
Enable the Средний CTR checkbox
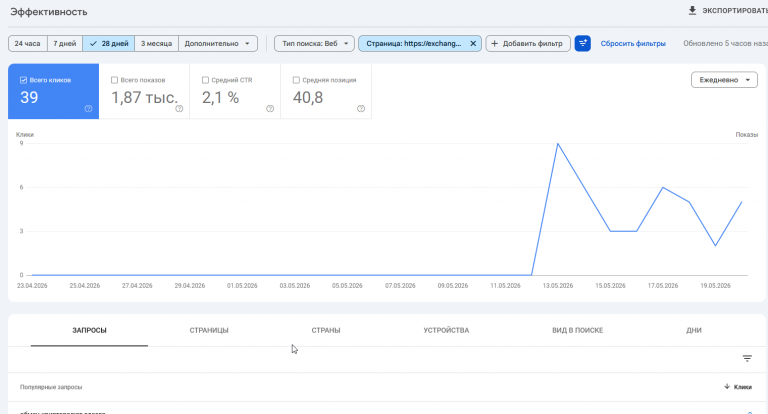click(x=205, y=80)
